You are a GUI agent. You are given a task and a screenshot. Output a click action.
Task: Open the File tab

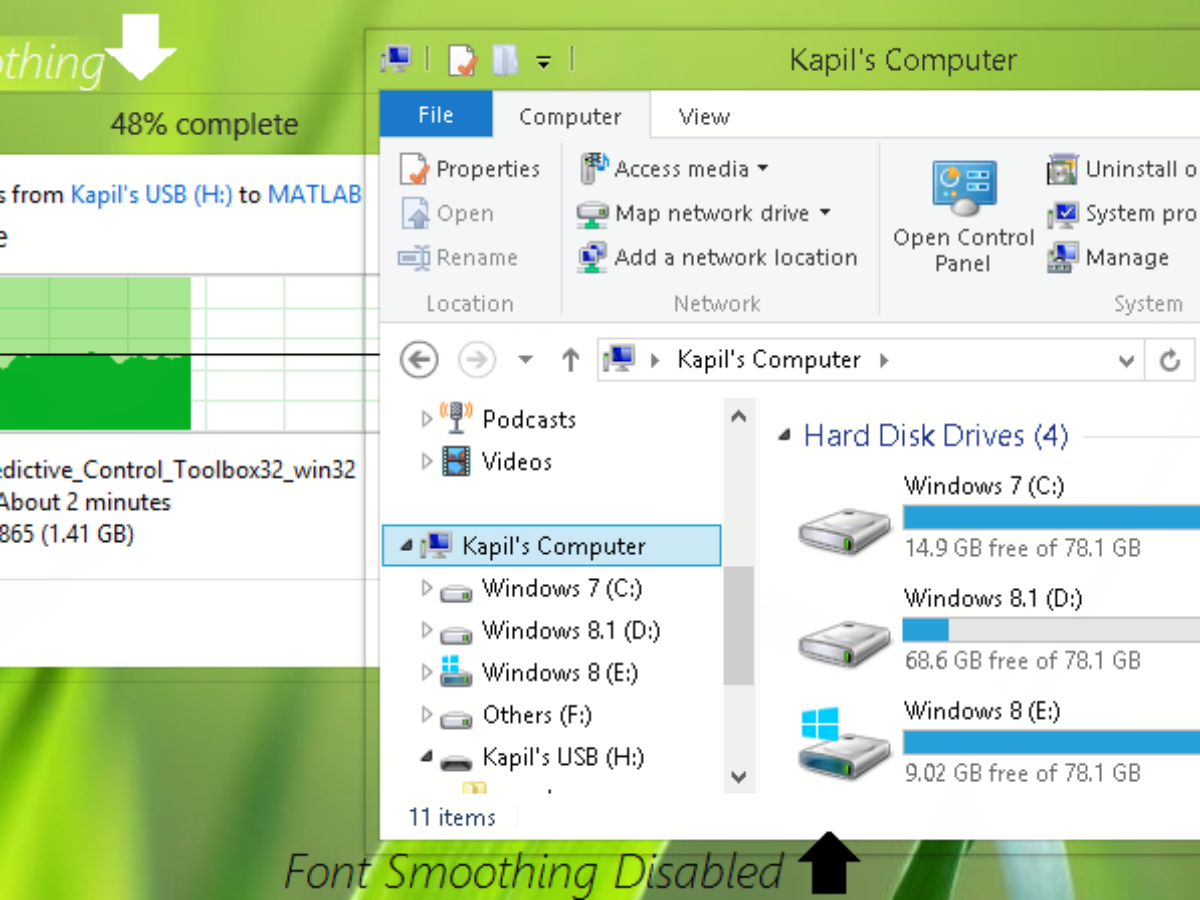tap(436, 115)
